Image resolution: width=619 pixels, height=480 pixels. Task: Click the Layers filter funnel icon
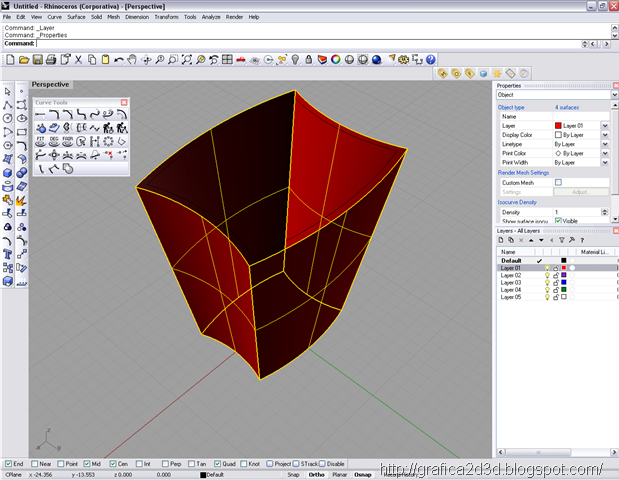[561, 240]
